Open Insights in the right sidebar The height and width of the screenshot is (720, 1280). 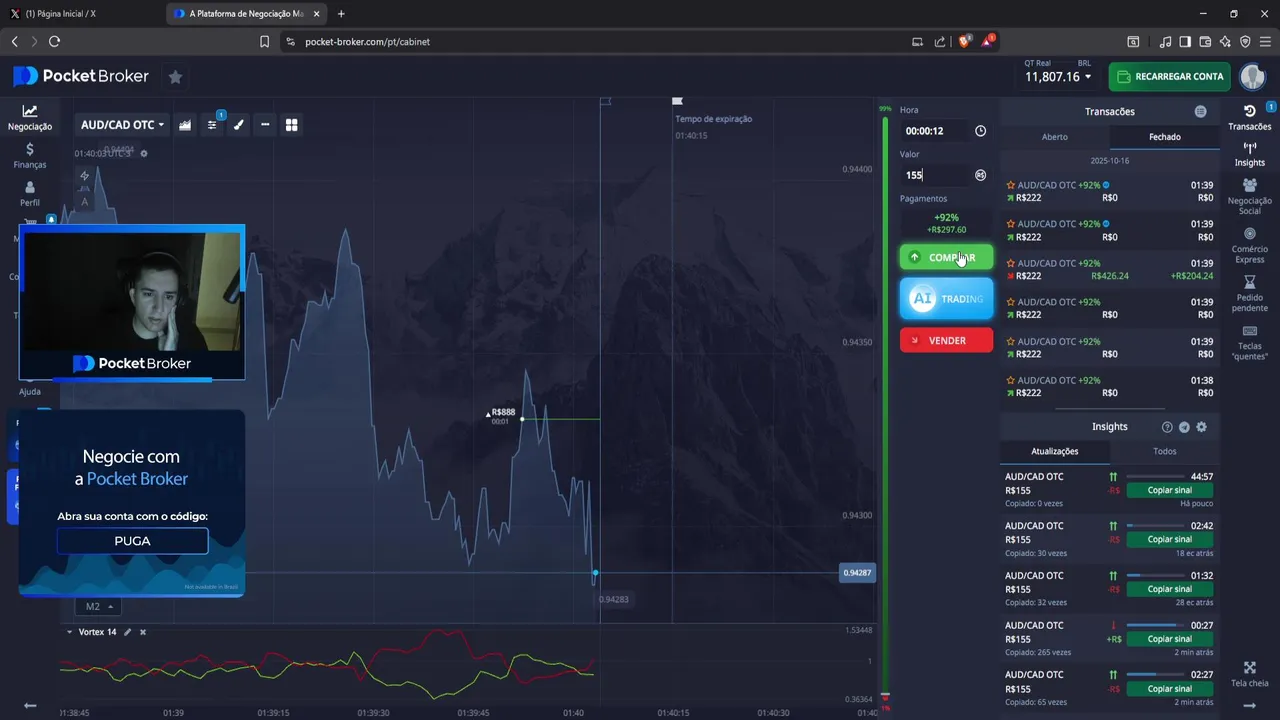pyautogui.click(x=1249, y=154)
